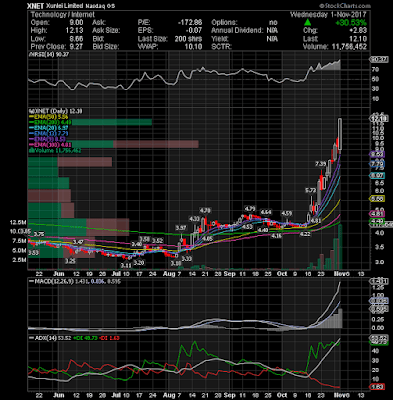Select the ADX(14) indicator label
Image resolution: width=393 pixels, height=400 pixels.
tap(45, 338)
